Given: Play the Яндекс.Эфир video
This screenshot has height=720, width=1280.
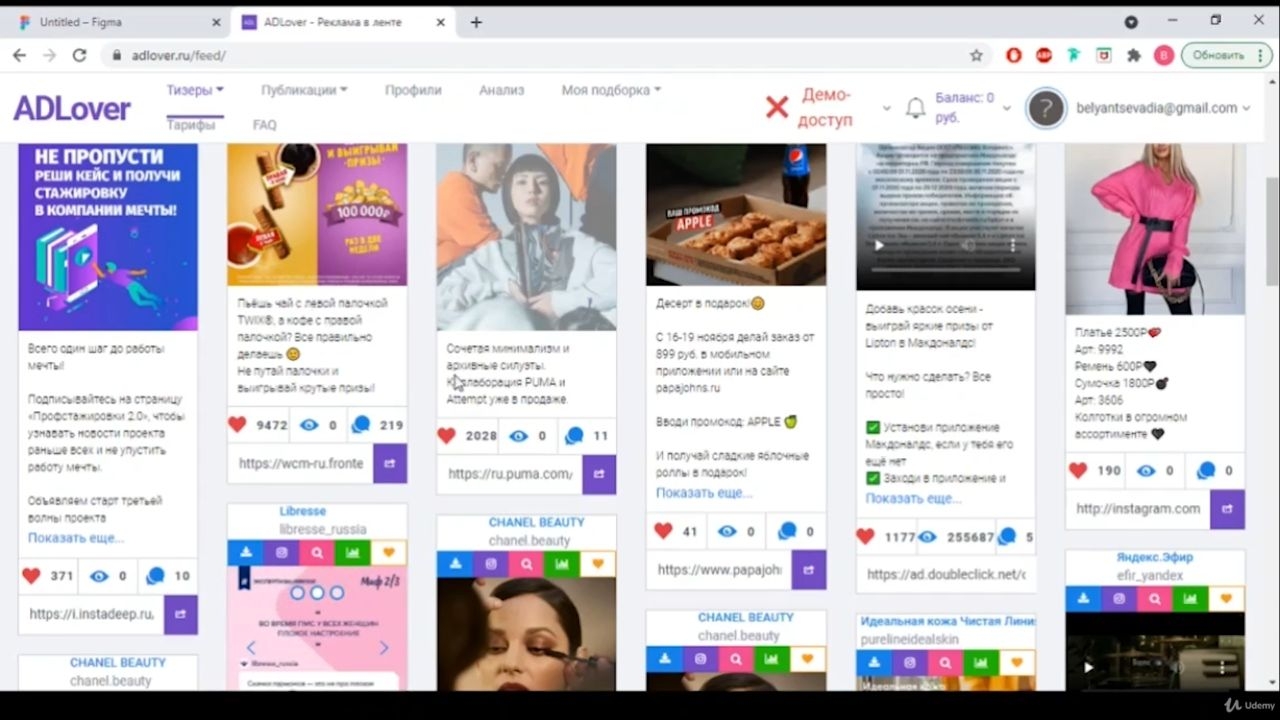Looking at the screenshot, I should (1089, 667).
